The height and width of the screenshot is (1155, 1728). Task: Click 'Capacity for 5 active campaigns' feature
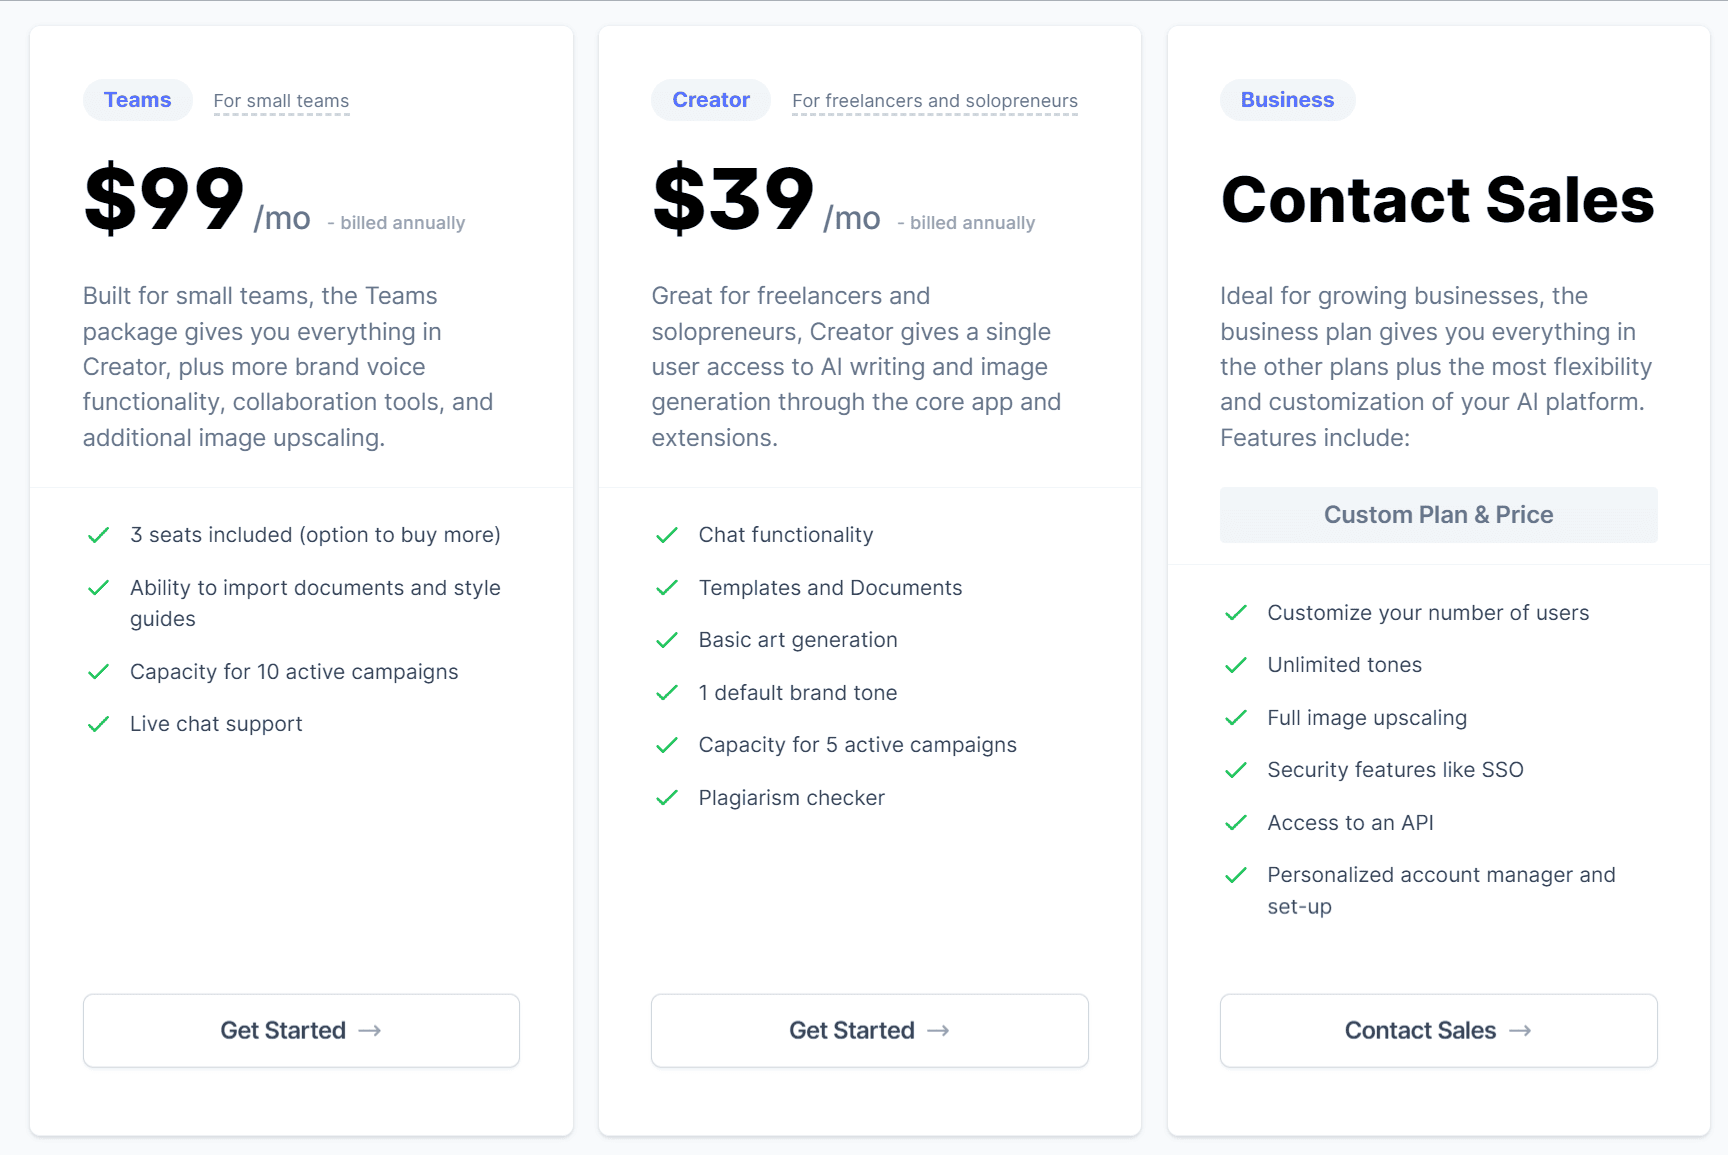[x=857, y=745]
